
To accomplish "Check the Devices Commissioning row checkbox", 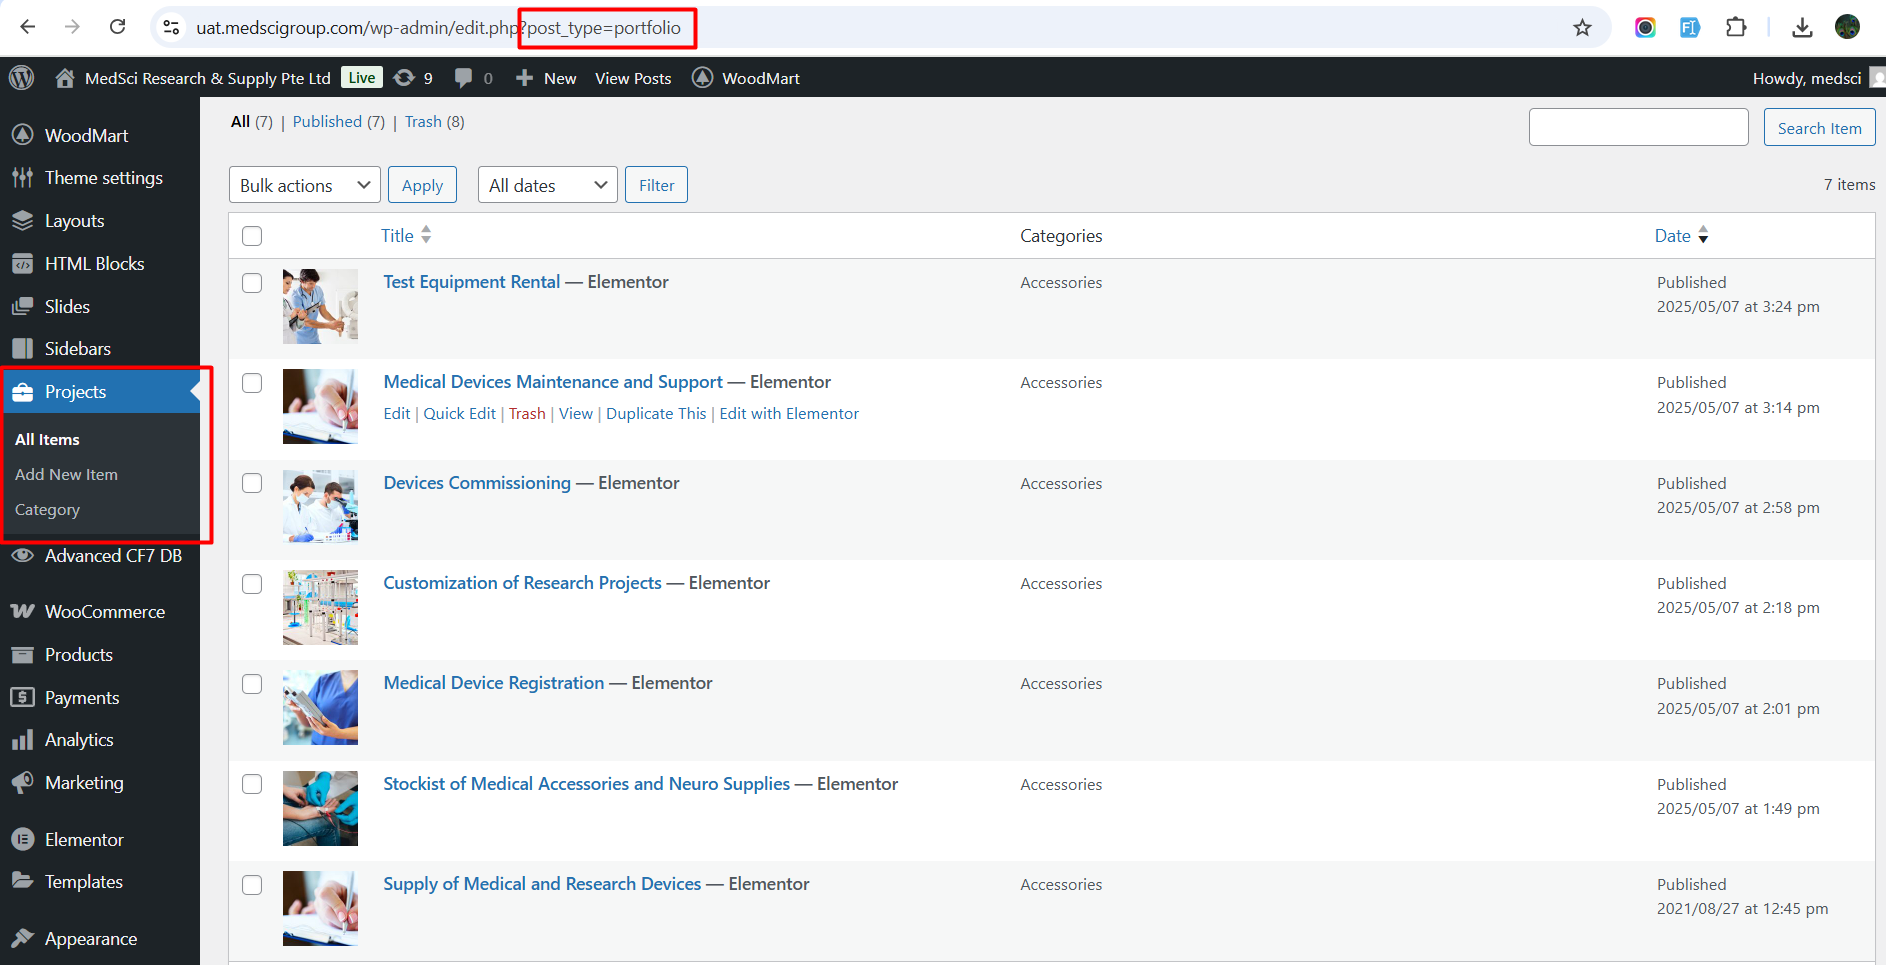I will click(252, 483).
